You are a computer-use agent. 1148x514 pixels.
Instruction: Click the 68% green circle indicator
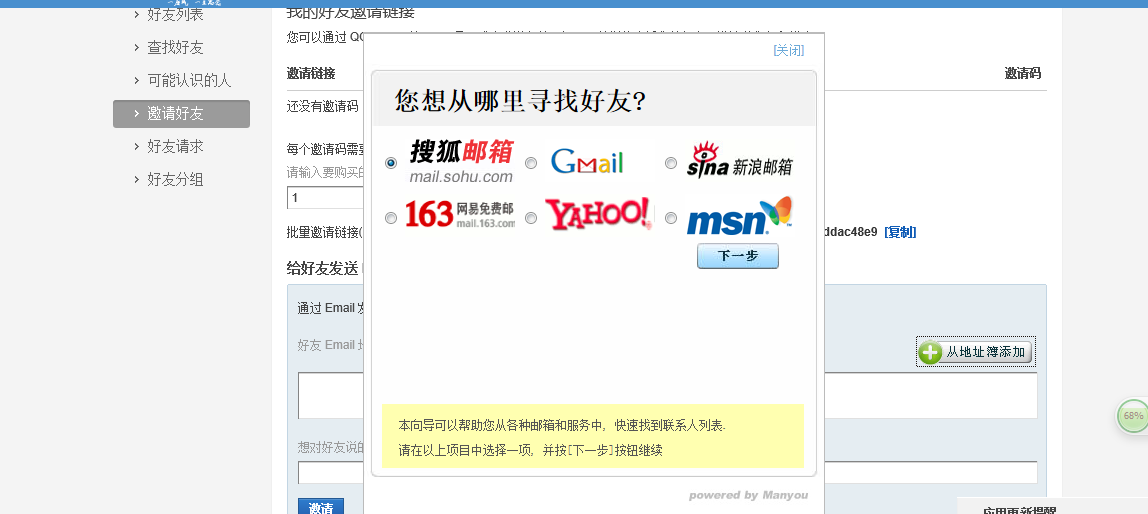click(1133, 416)
